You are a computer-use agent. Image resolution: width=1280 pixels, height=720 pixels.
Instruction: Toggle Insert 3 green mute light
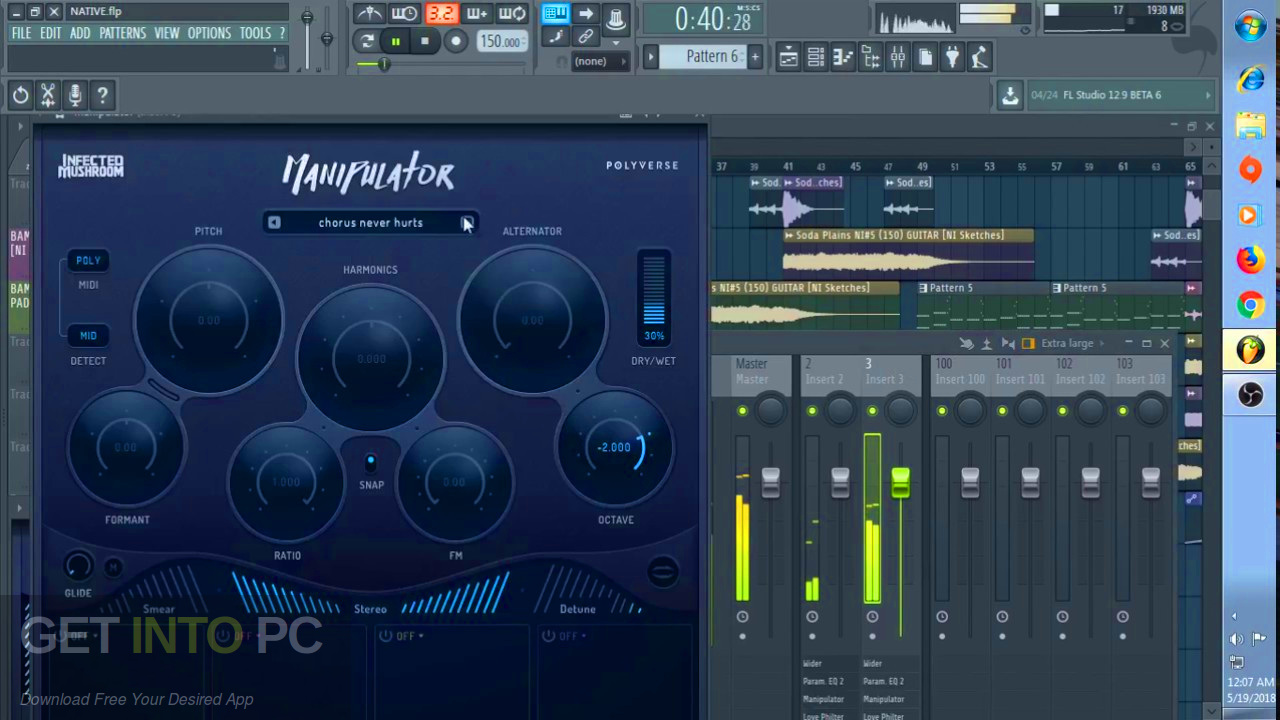872,411
